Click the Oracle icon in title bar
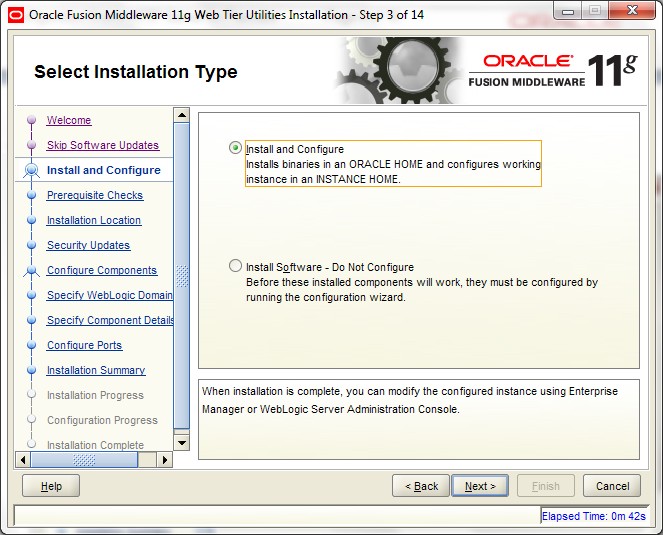Image resolution: width=663 pixels, height=535 pixels. click(x=15, y=14)
